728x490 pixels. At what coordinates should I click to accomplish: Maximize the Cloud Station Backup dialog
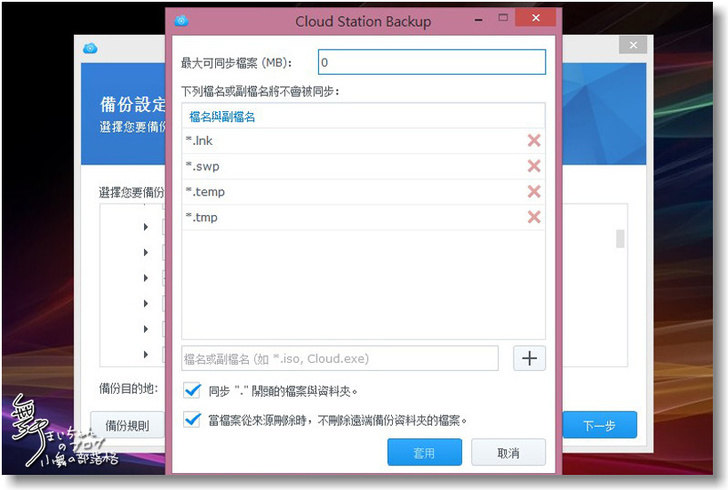click(503, 18)
